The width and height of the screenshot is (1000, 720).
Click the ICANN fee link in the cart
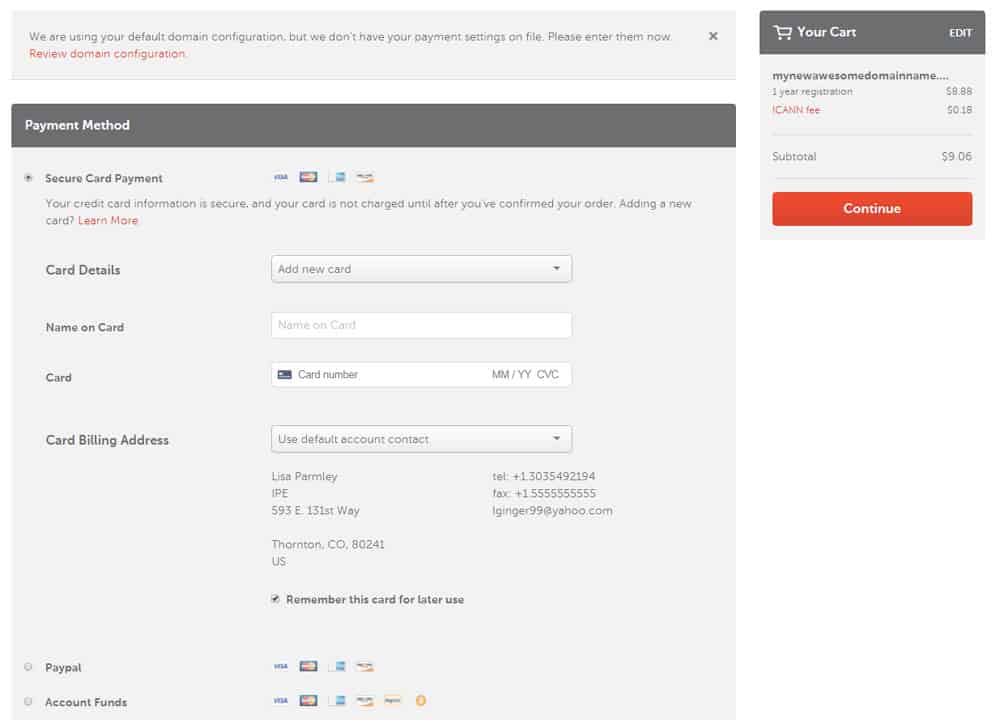796,110
